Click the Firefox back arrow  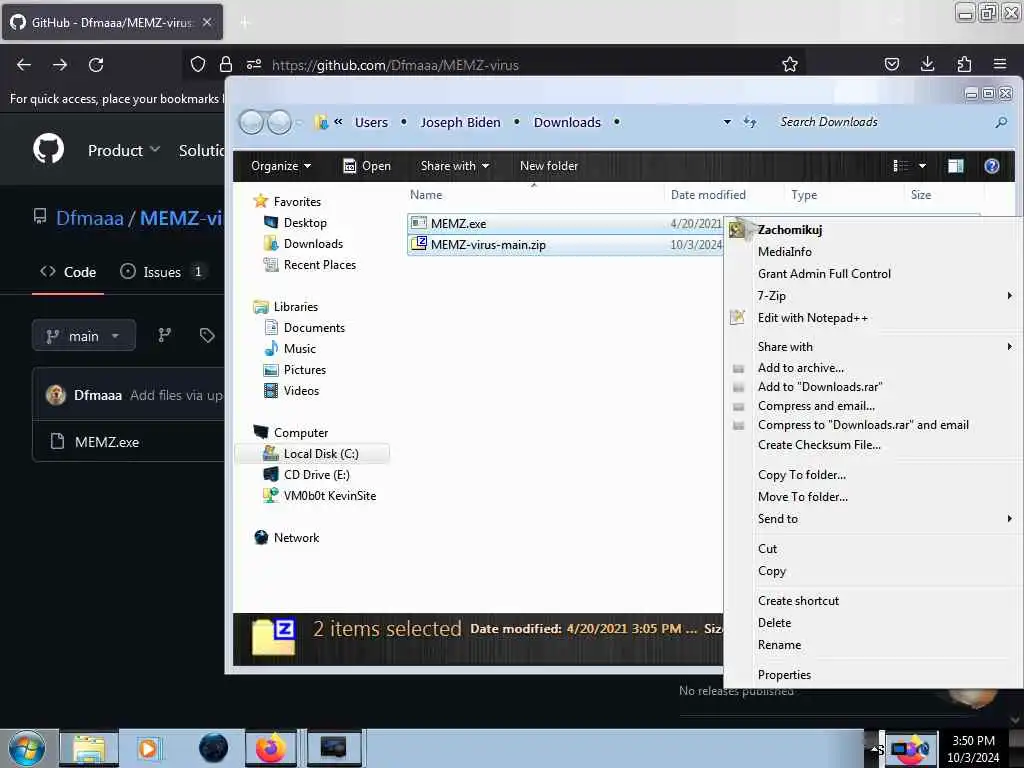pos(24,65)
